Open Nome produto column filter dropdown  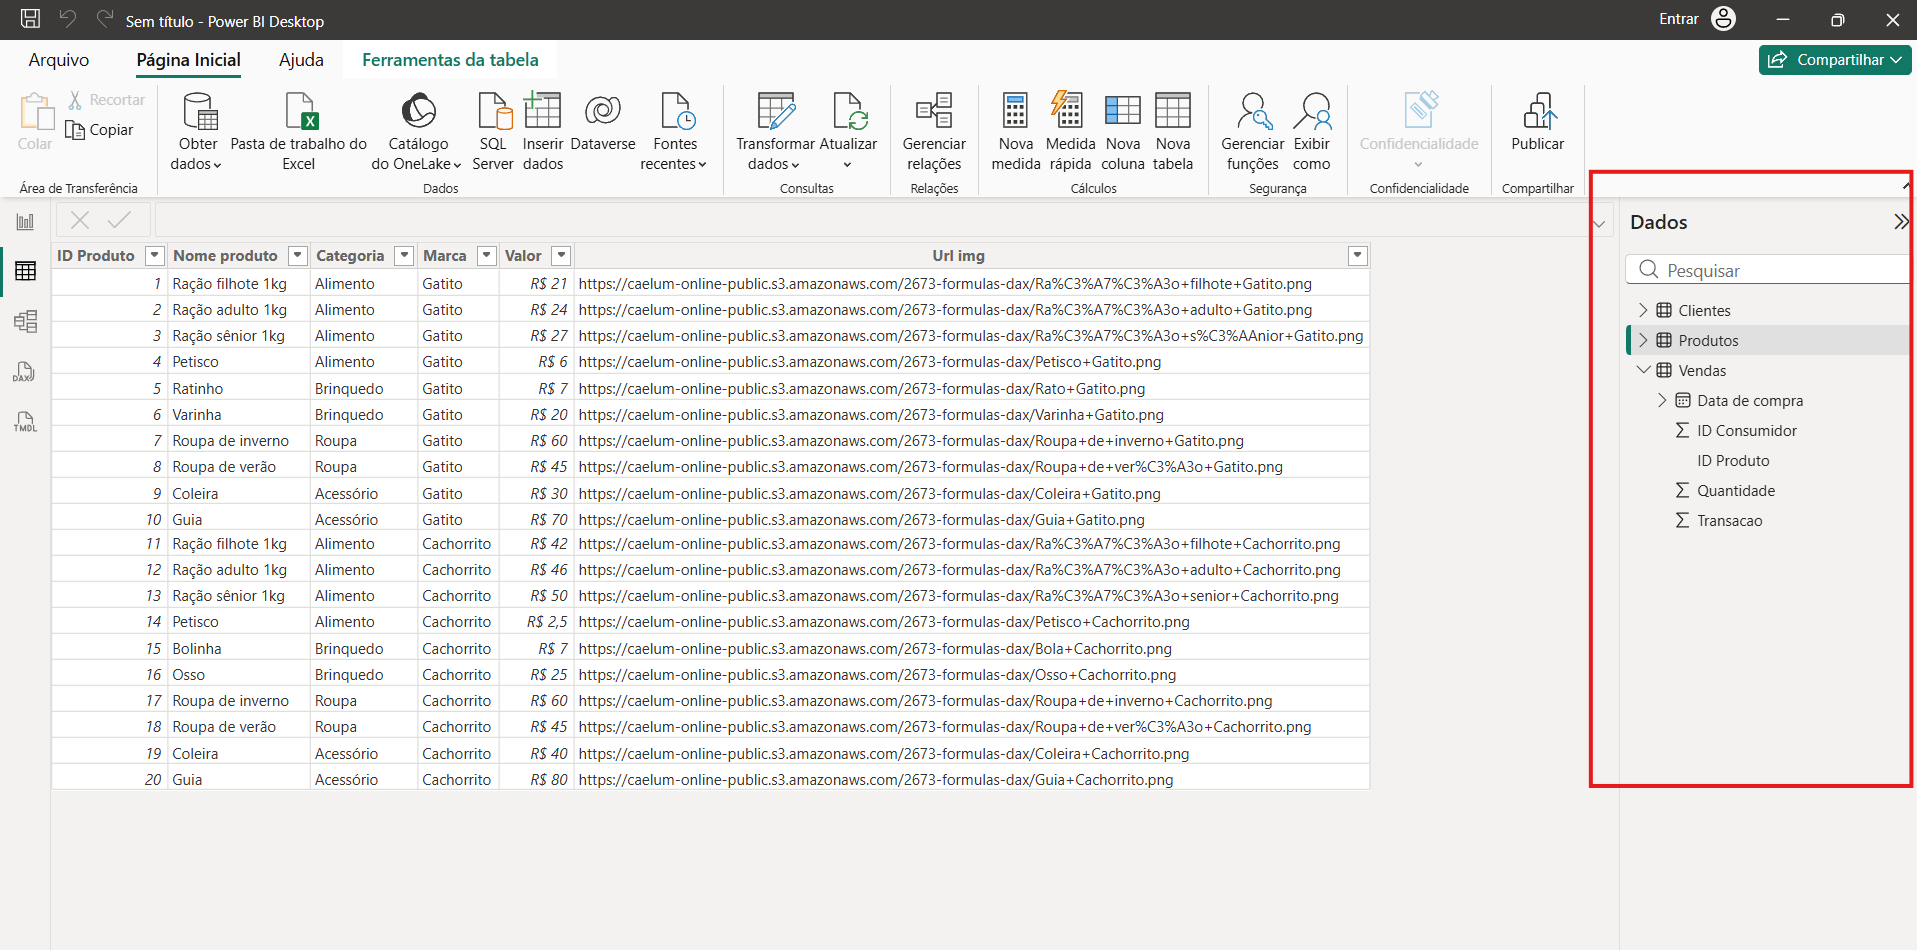tap(298, 256)
